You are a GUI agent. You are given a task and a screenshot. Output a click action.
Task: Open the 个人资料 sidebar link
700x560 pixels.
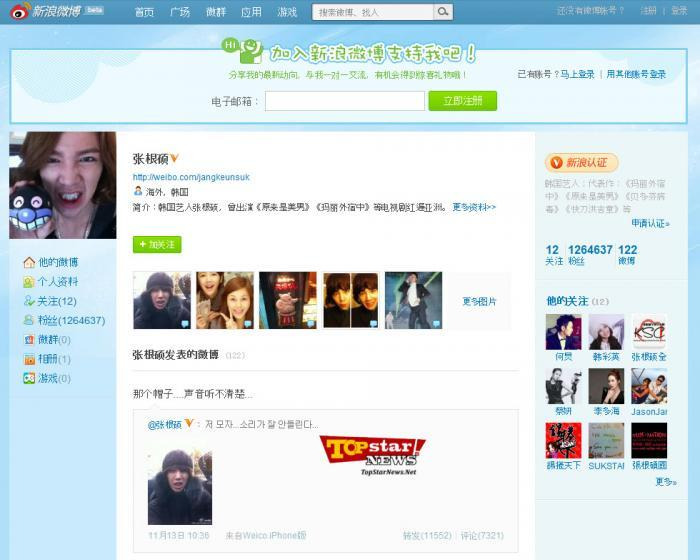click(x=58, y=281)
